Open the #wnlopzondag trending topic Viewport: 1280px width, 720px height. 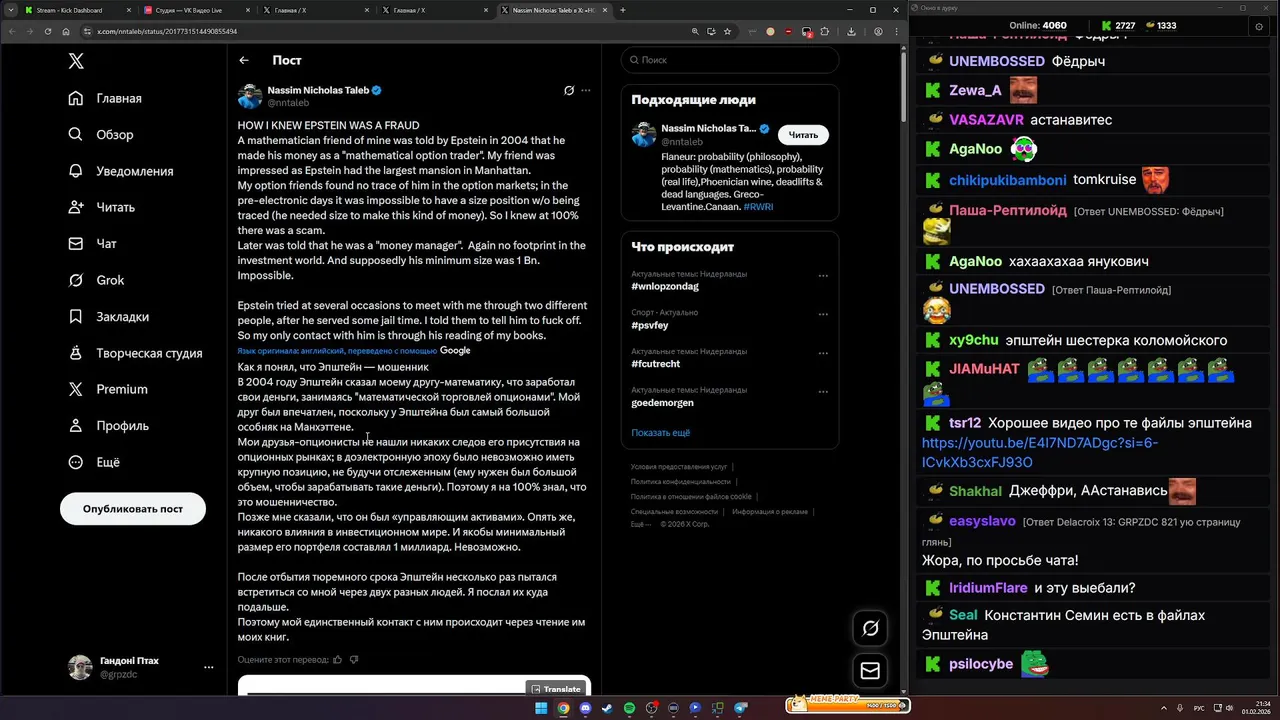point(665,287)
